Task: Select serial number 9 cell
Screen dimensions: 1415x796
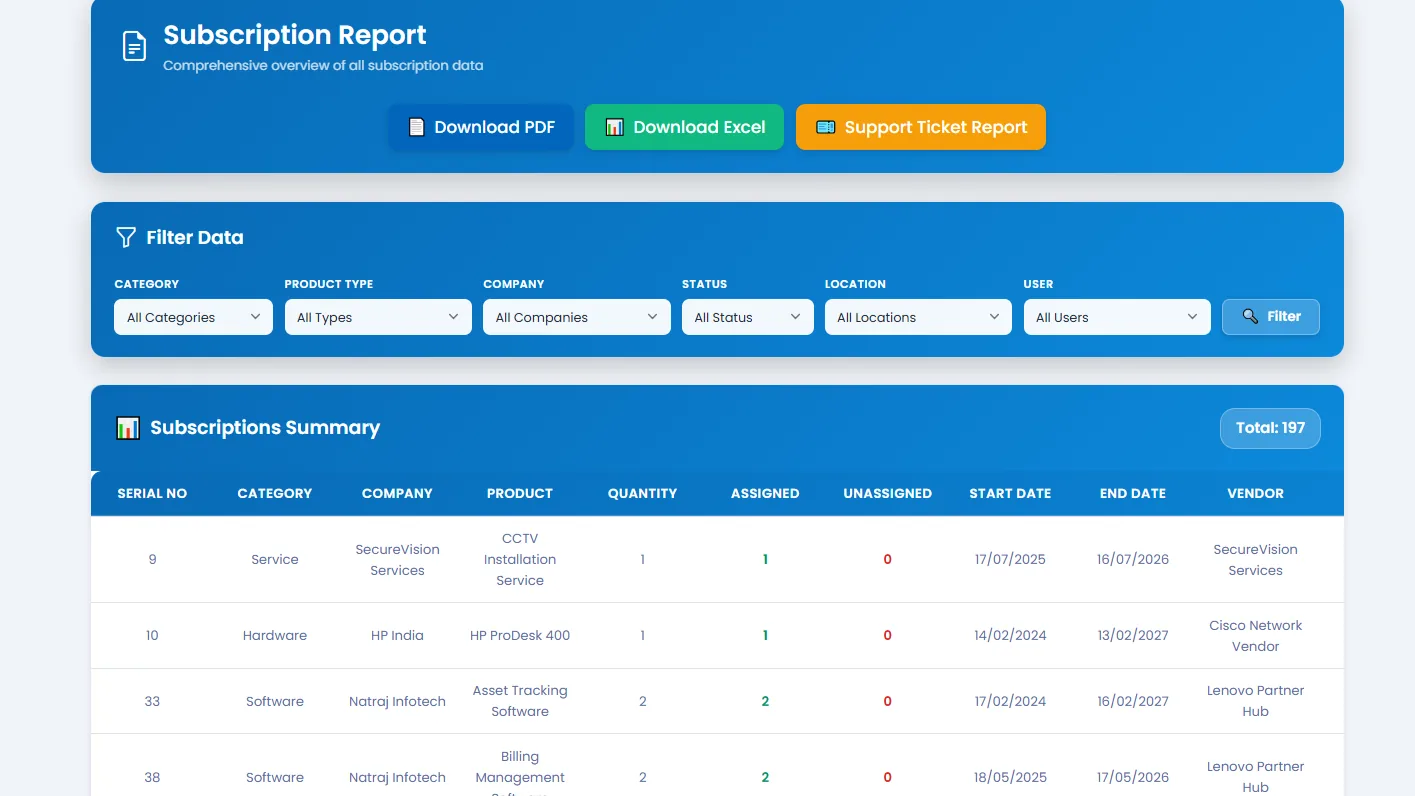Action: pos(152,559)
